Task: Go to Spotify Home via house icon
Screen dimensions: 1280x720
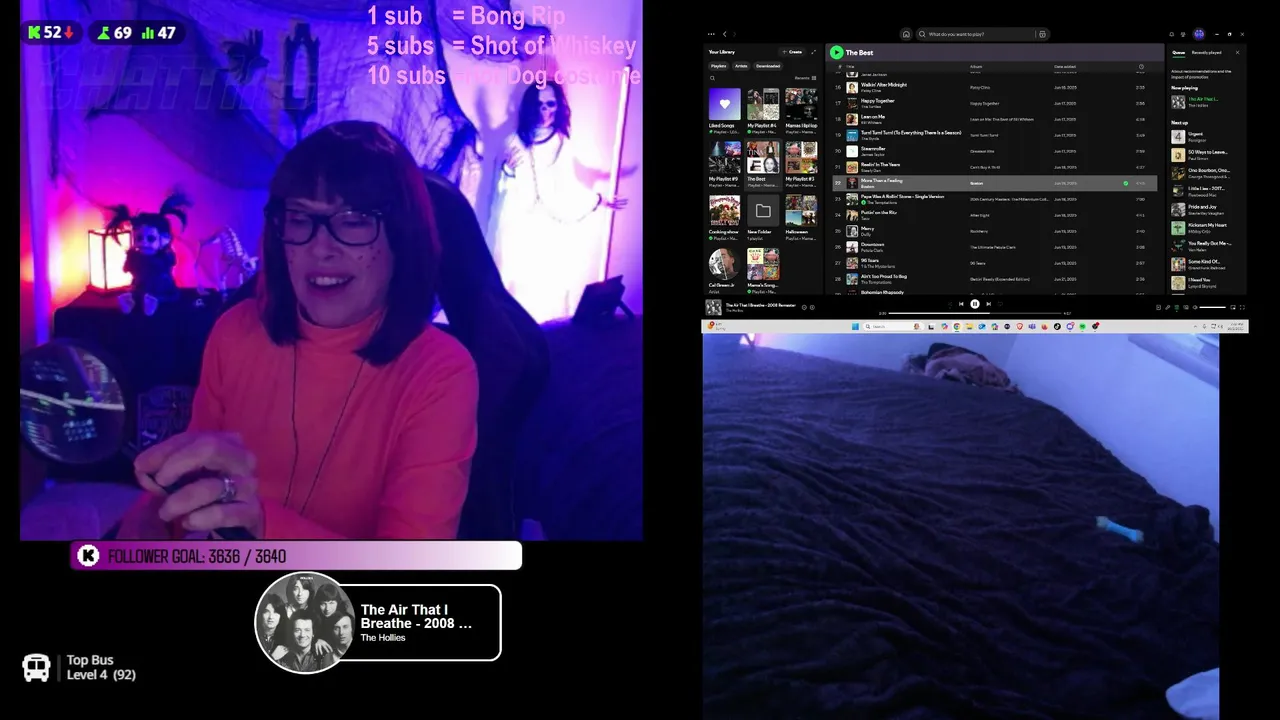Action: [x=906, y=34]
